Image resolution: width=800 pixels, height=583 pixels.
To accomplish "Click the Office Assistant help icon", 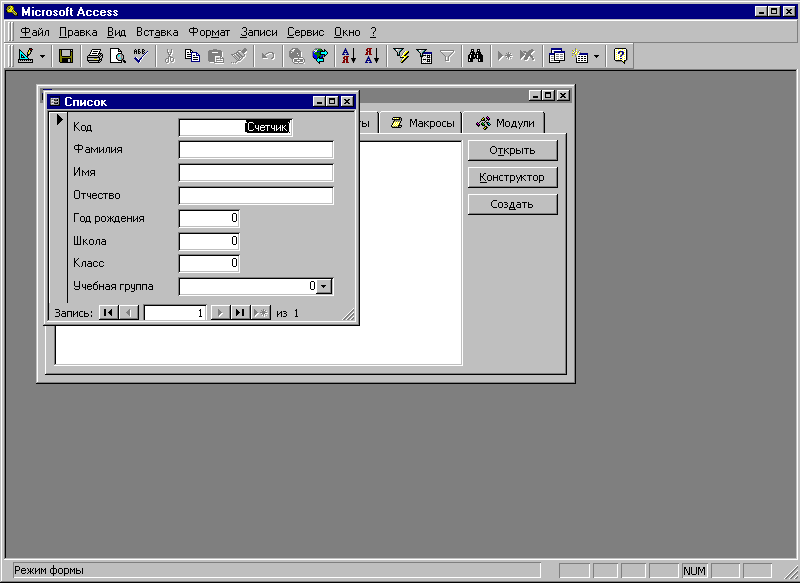I will (x=620, y=56).
